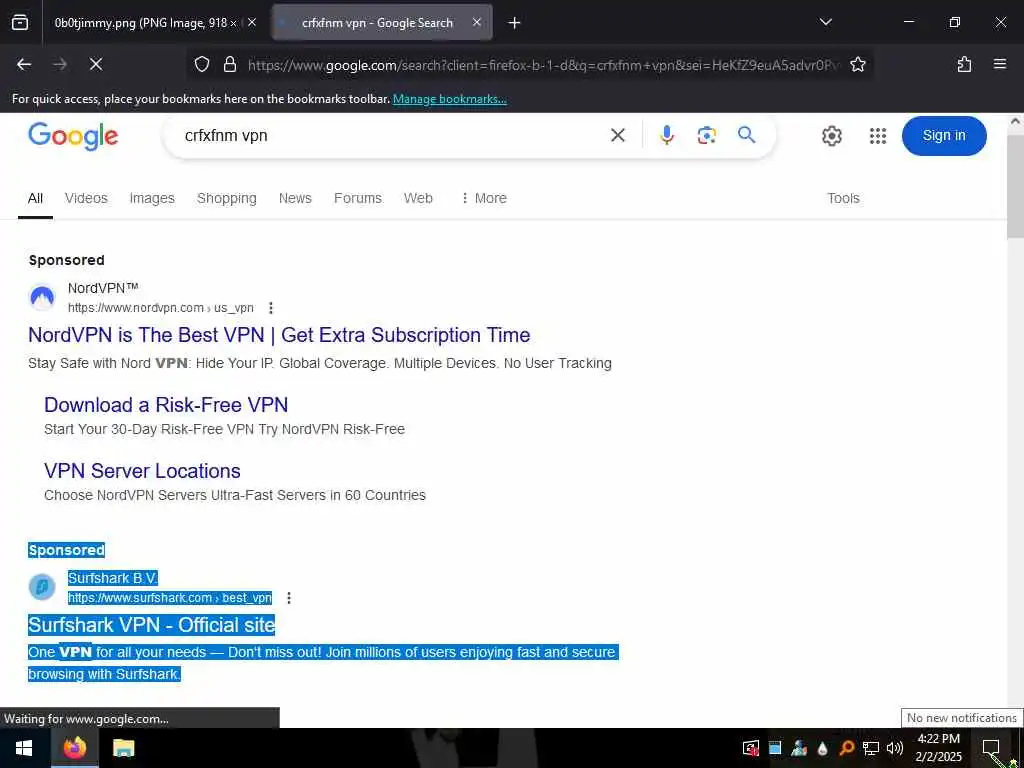1024x768 pixels.
Task: Open the Action Center notifications icon
Action: (991, 748)
